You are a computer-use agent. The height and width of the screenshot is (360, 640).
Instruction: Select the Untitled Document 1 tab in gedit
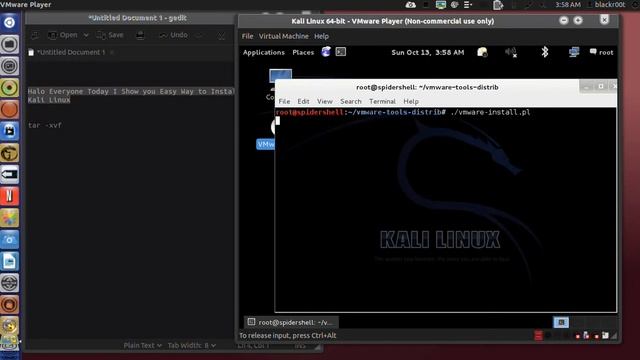point(71,52)
